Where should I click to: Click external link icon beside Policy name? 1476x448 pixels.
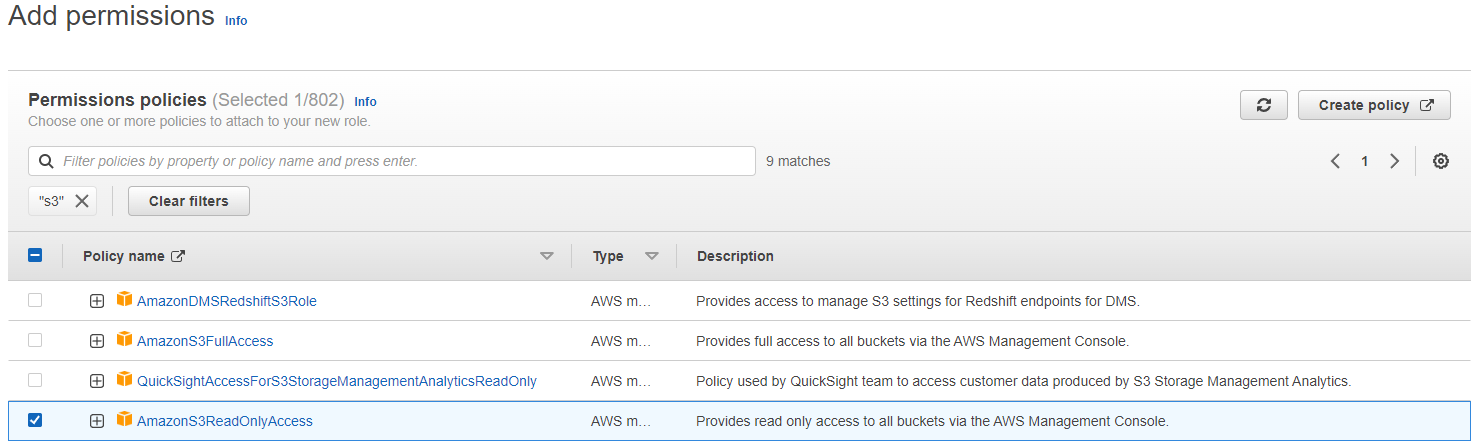(178, 256)
